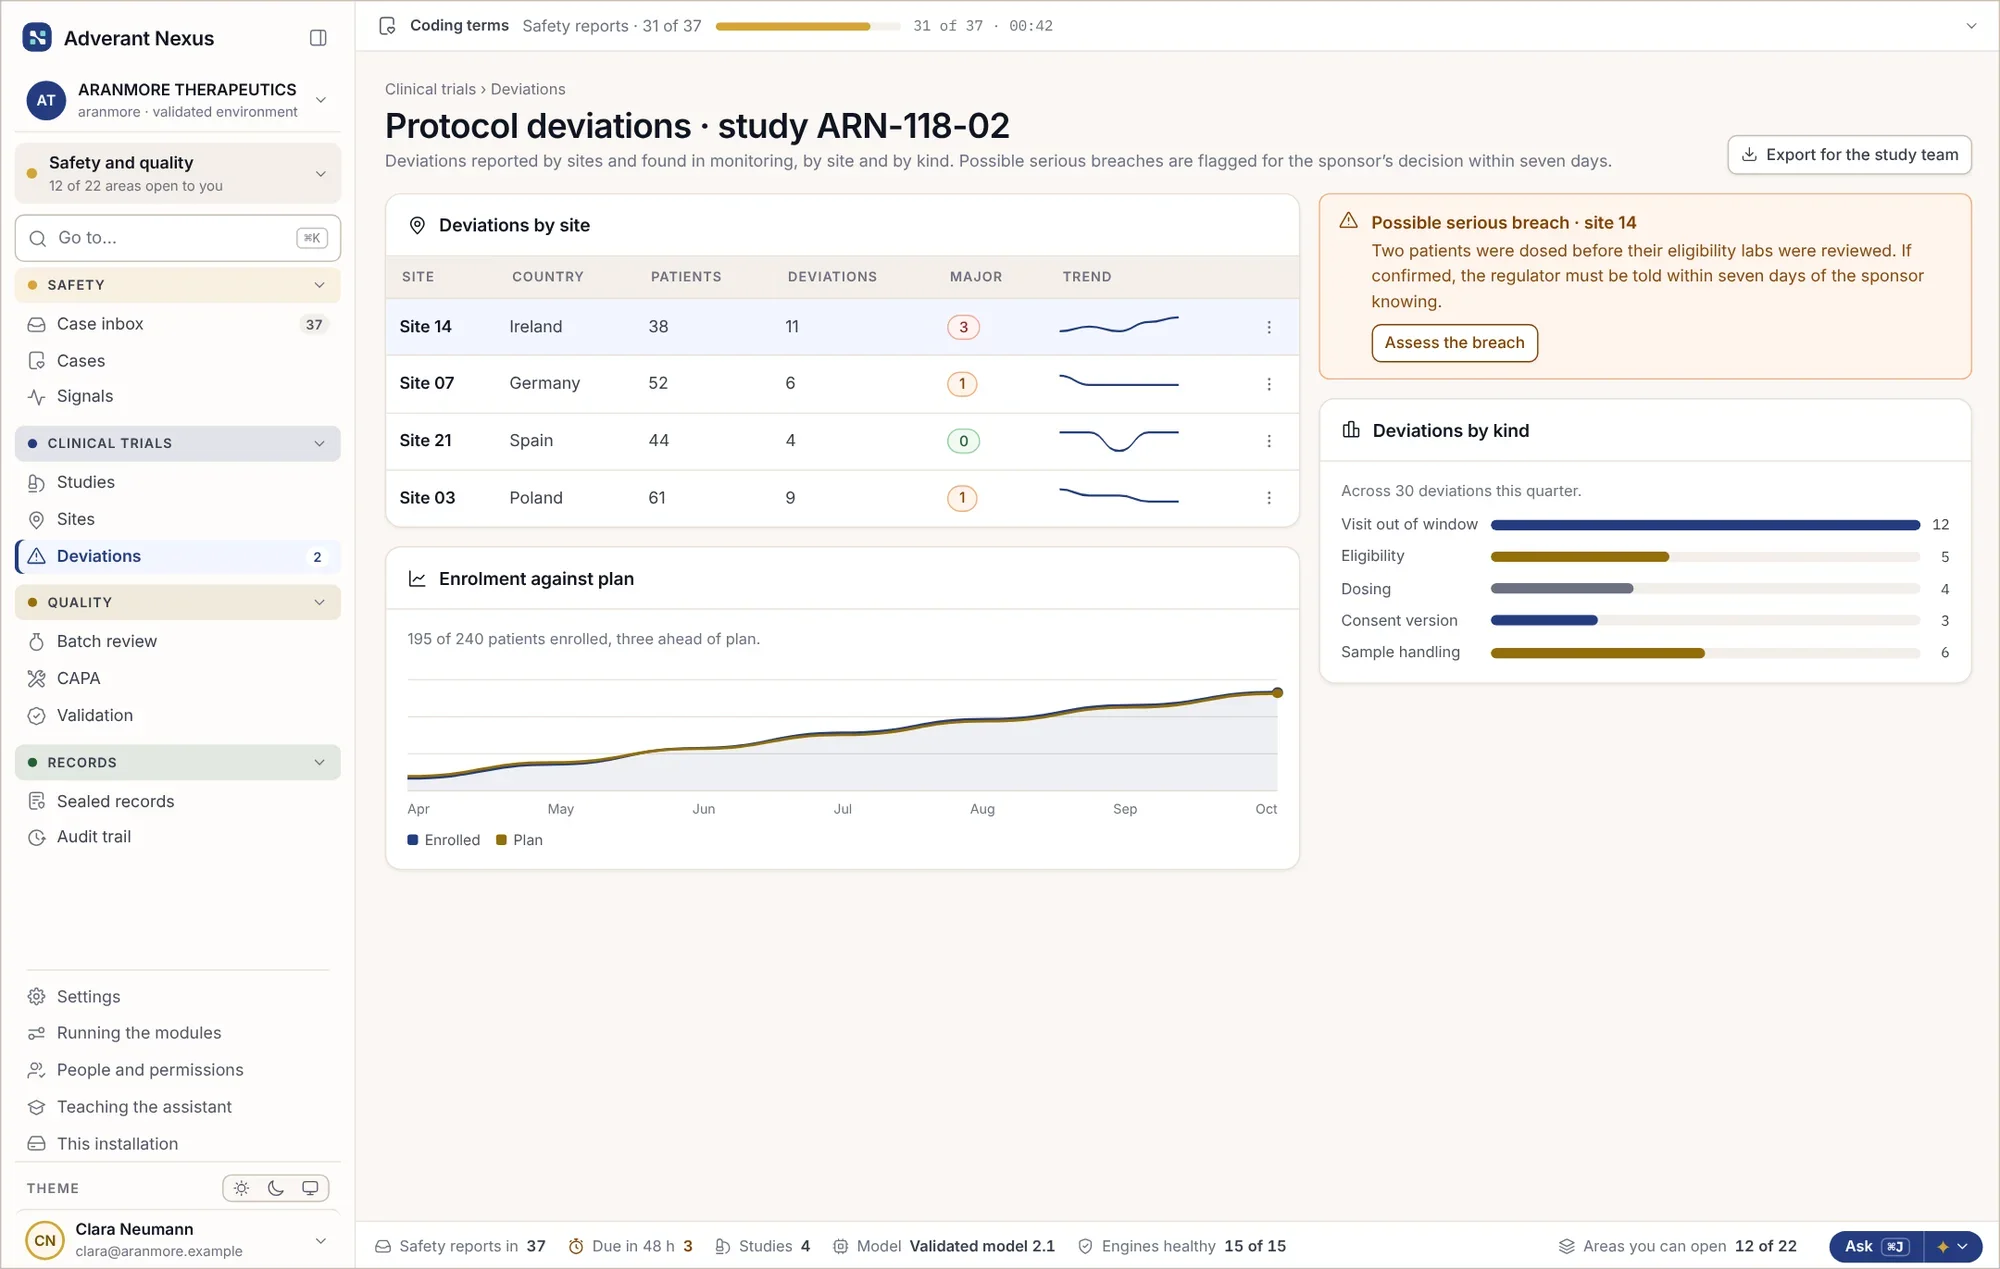Open row options for Site 07

(x=1269, y=384)
